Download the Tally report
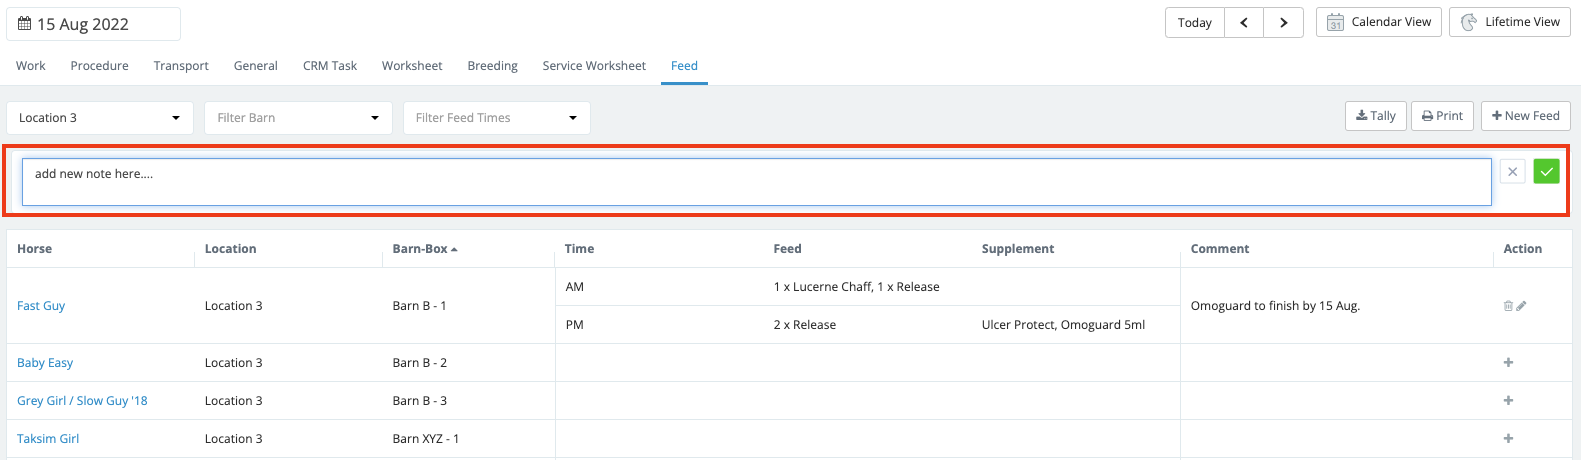The width and height of the screenshot is (1581, 460). [x=1375, y=116]
